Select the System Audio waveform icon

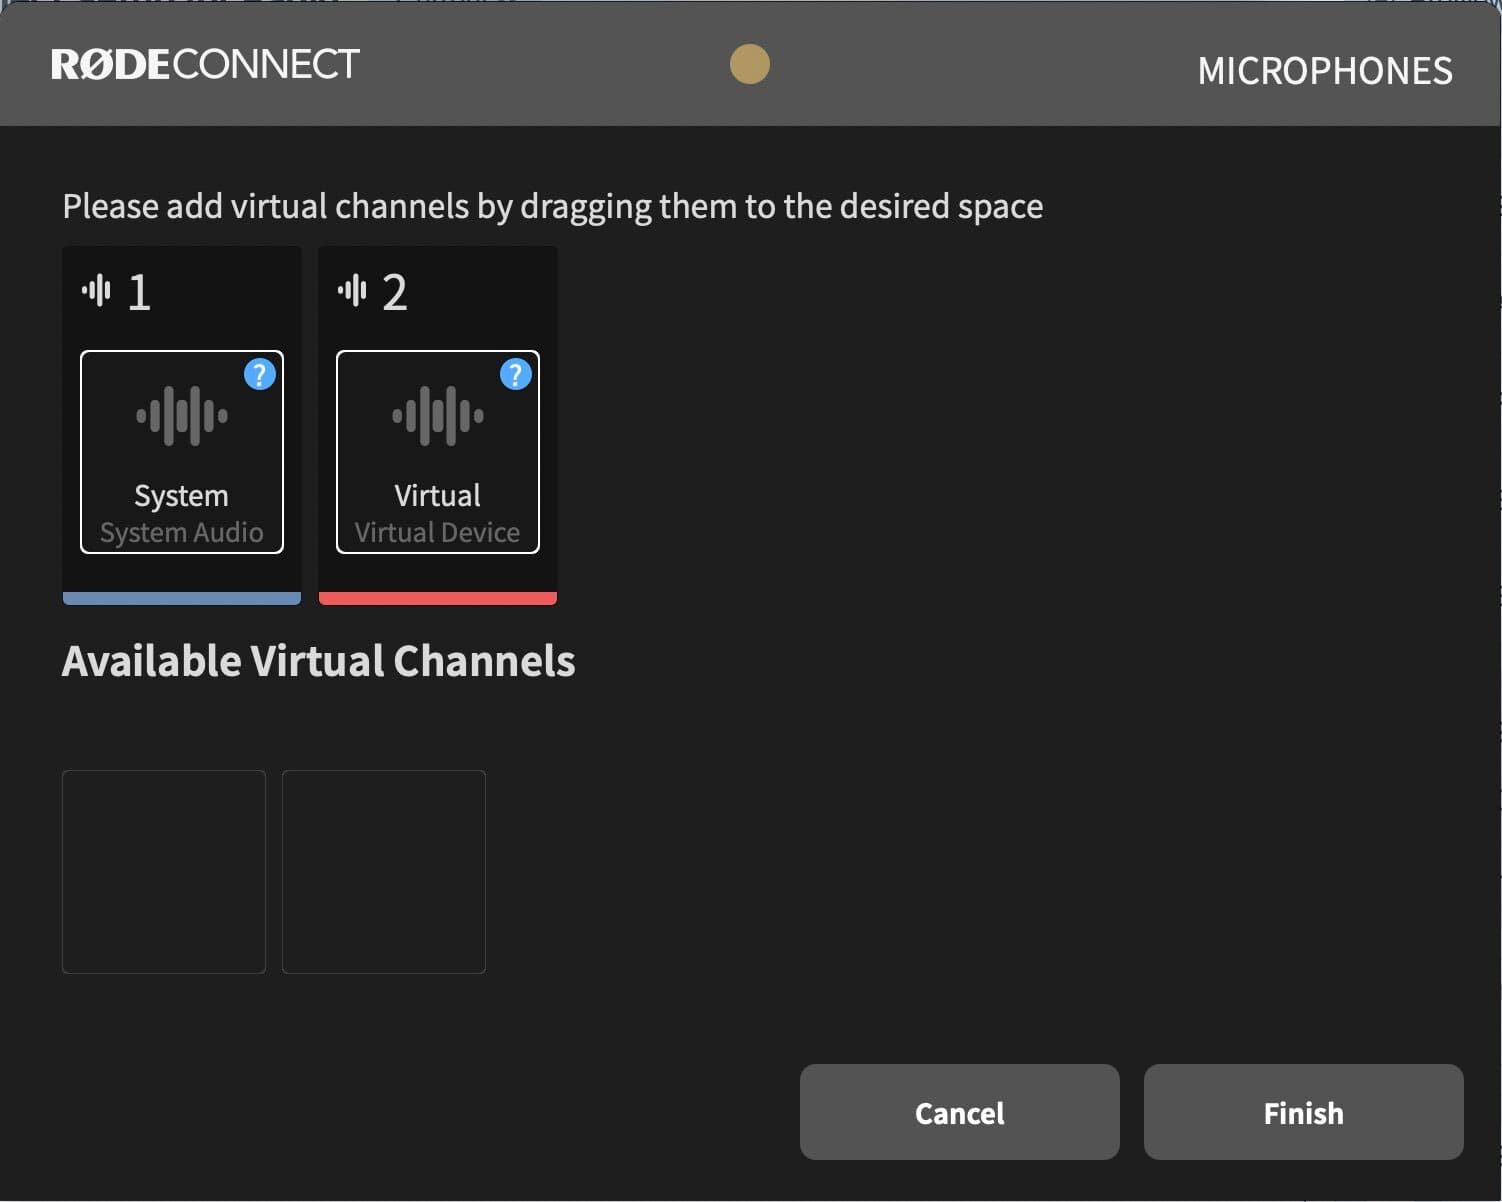(181, 414)
